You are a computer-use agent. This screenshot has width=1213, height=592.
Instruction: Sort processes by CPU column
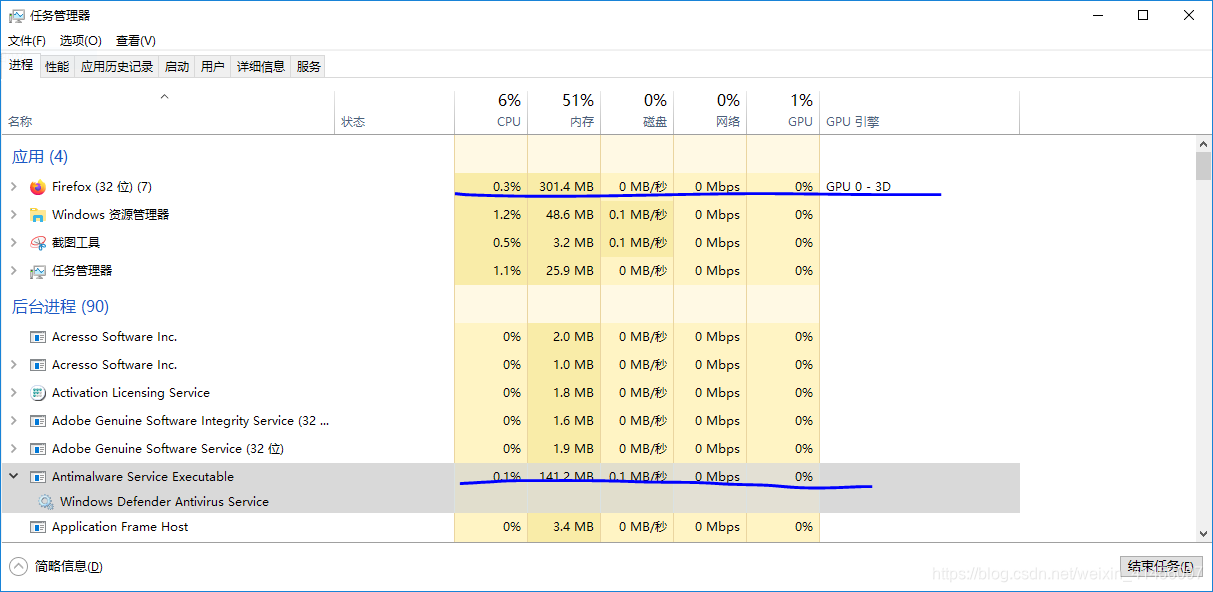pos(491,112)
